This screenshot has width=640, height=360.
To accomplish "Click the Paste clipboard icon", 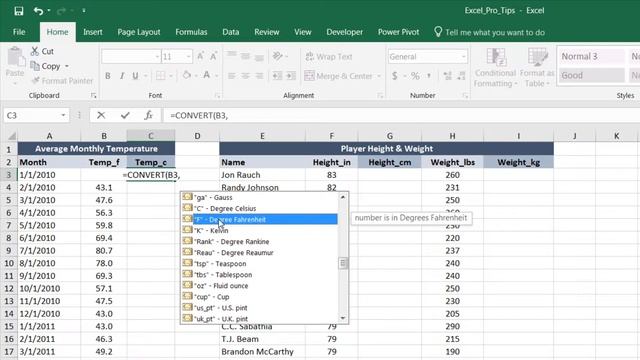I will tap(15, 57).
